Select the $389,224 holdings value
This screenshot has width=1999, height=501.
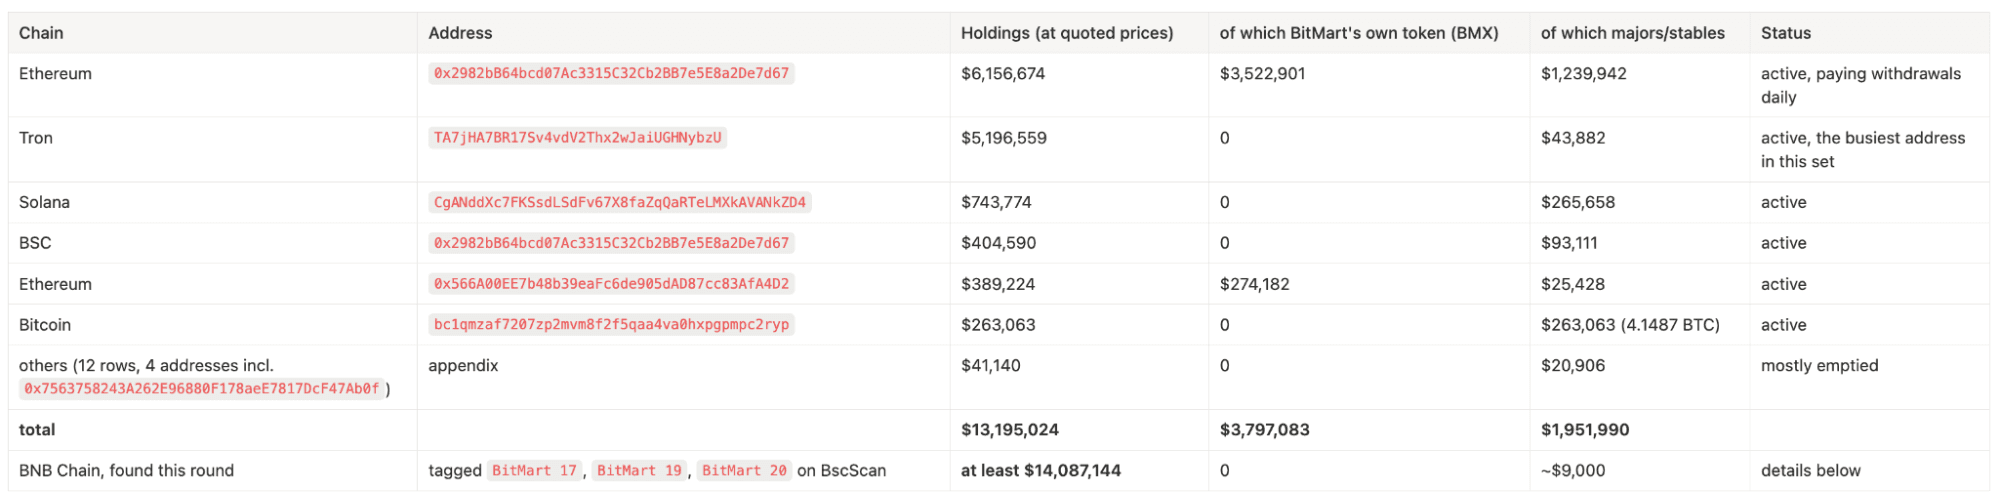click(x=998, y=284)
